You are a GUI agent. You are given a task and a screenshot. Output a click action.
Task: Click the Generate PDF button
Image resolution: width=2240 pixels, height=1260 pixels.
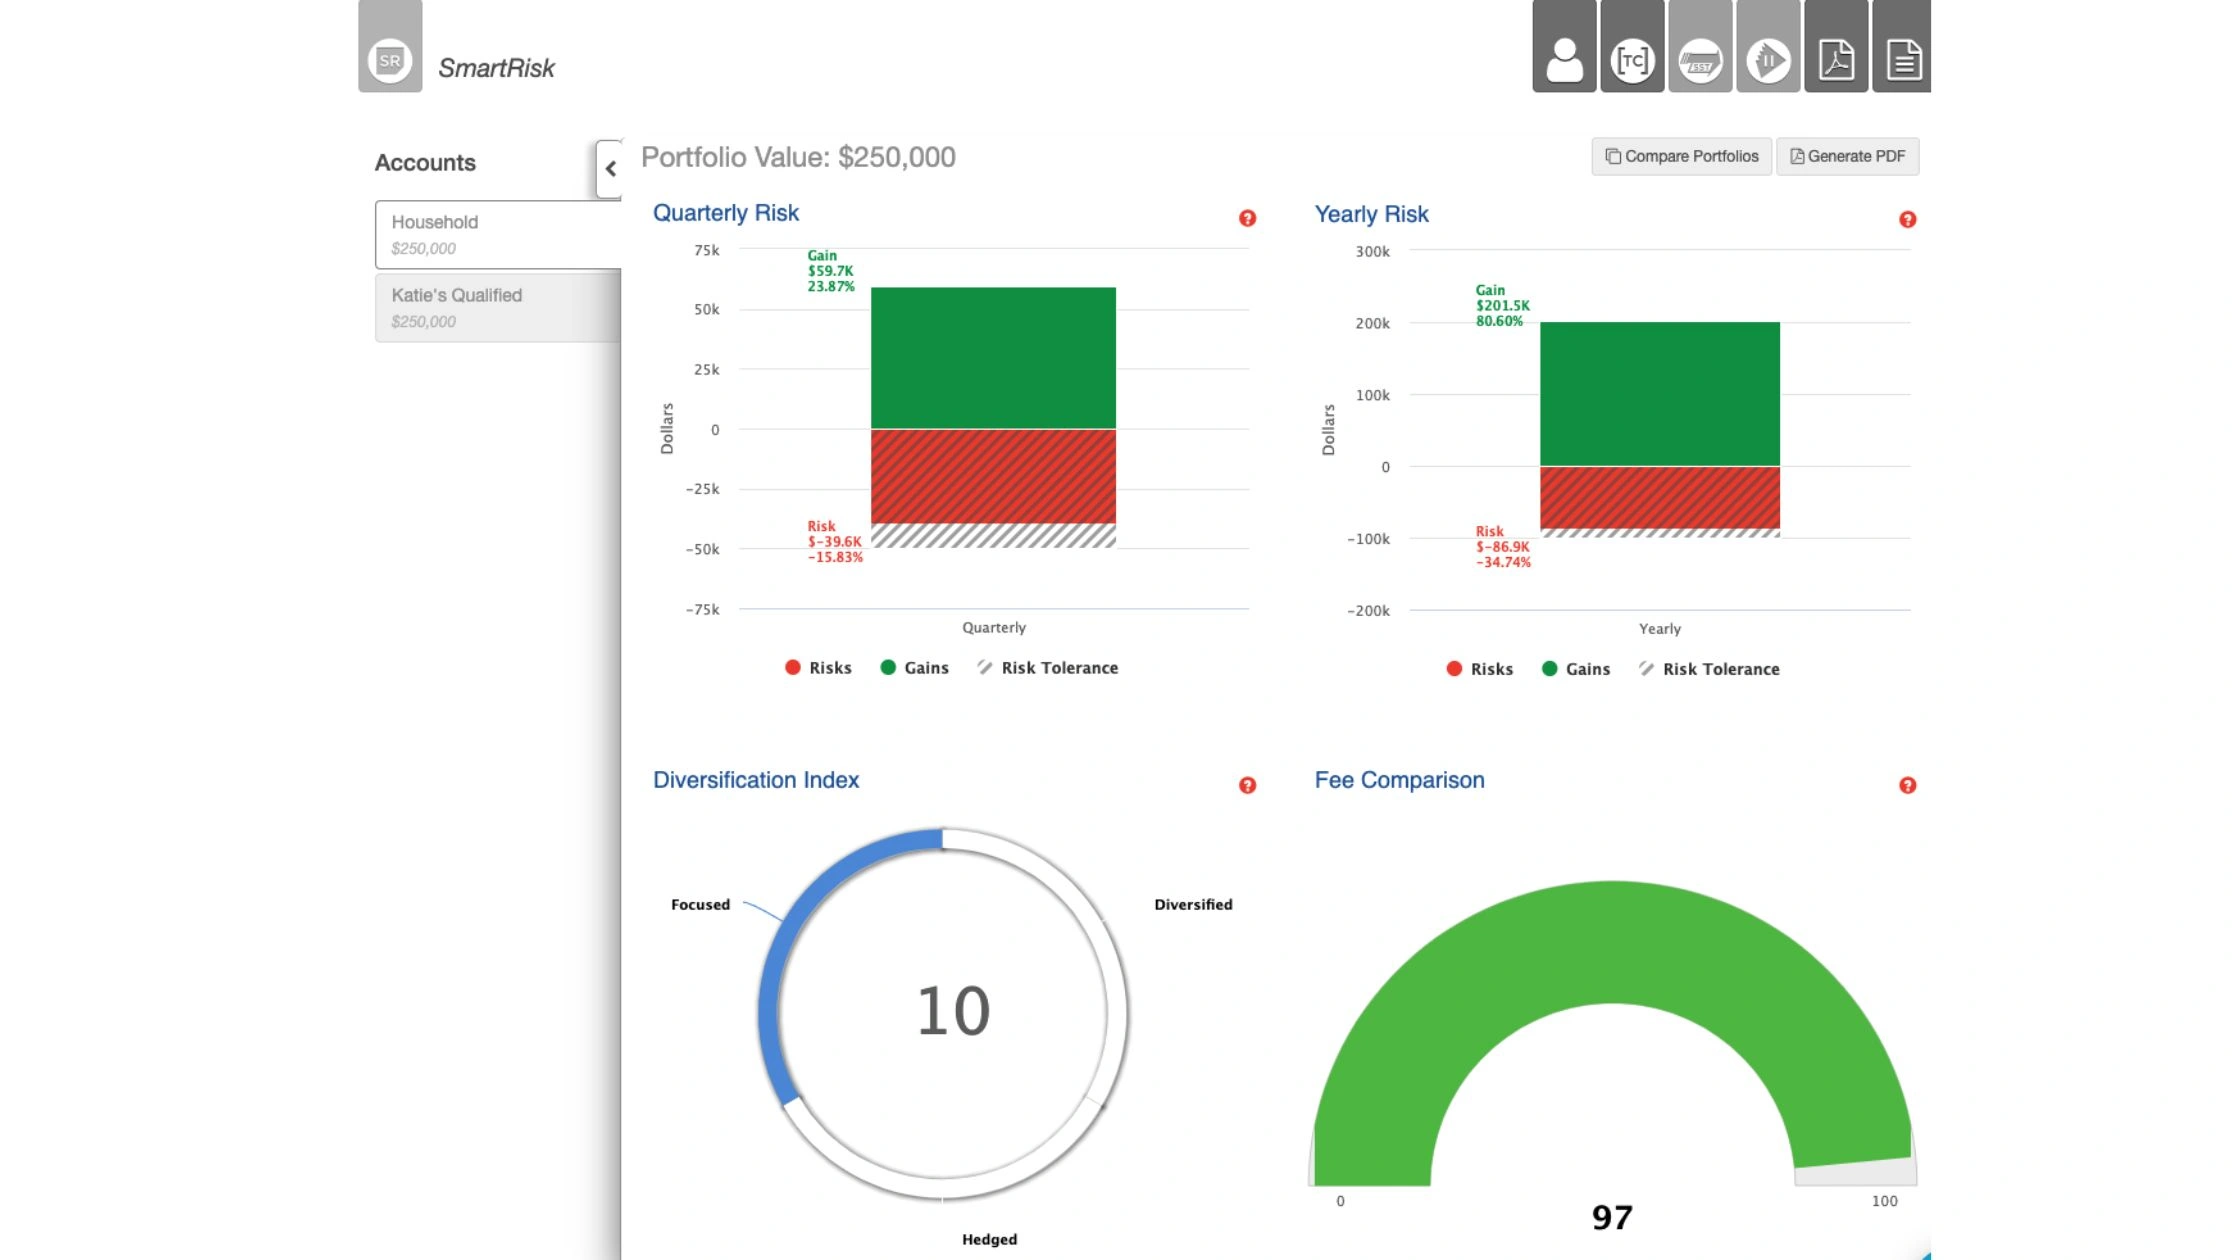pos(1847,156)
